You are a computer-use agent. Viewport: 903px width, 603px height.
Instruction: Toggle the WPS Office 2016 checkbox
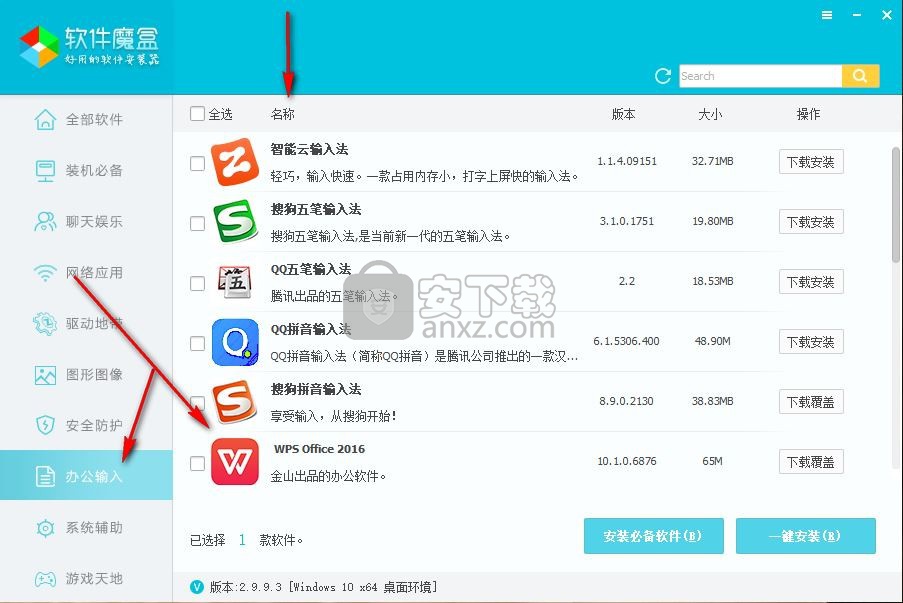198,463
